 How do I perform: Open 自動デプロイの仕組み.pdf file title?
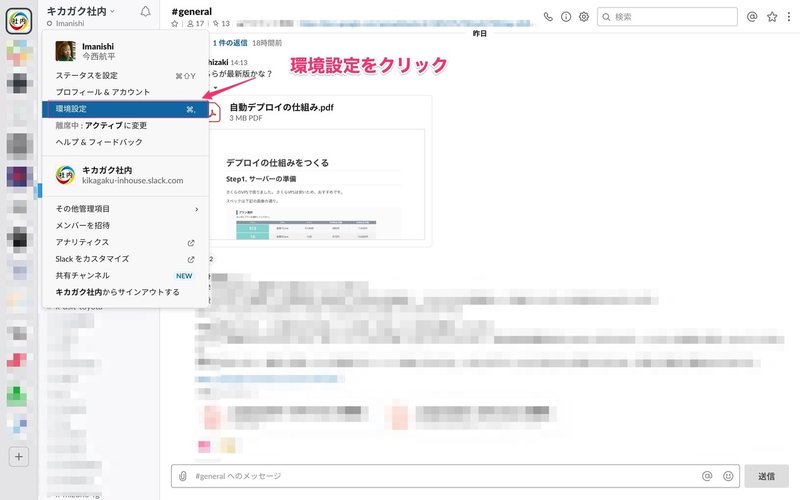coord(282,107)
